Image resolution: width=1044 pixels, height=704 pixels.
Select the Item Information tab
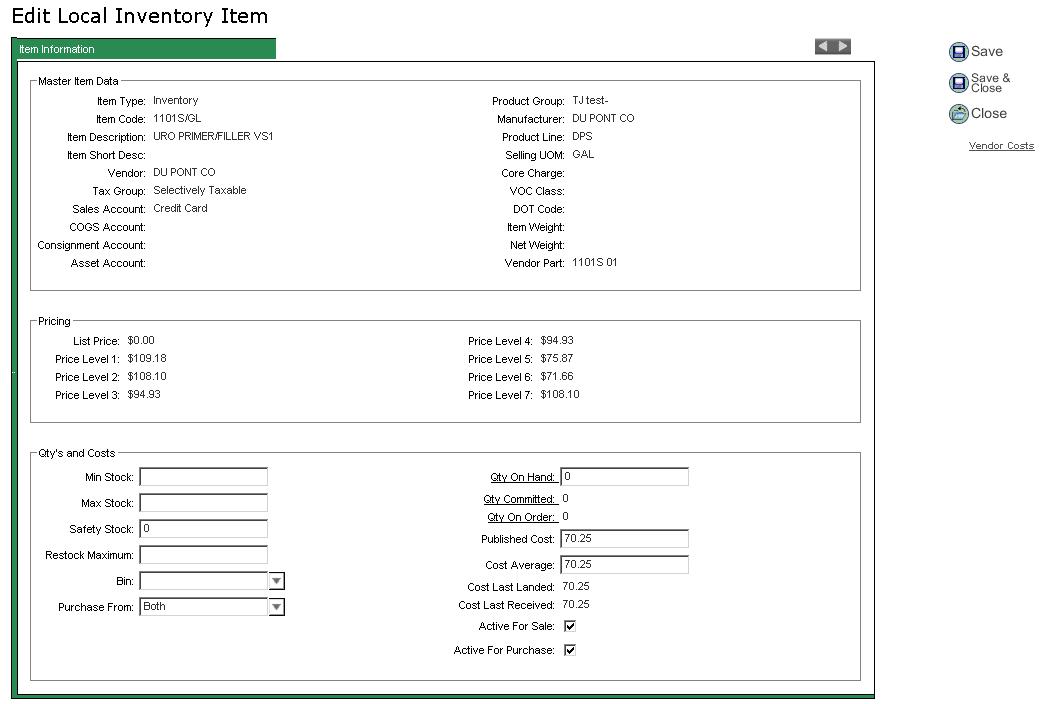click(x=145, y=49)
